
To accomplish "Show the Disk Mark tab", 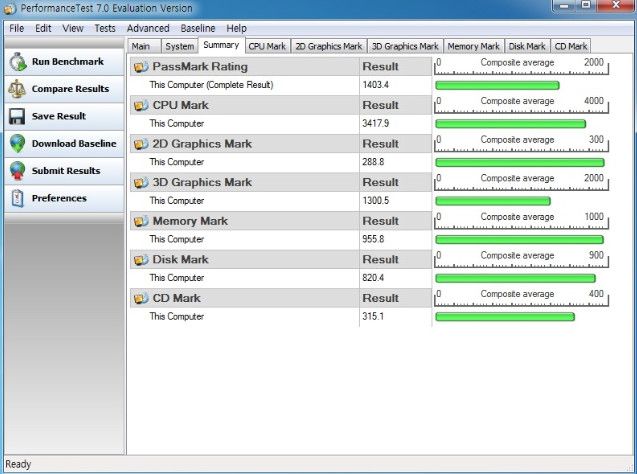I will (527, 46).
